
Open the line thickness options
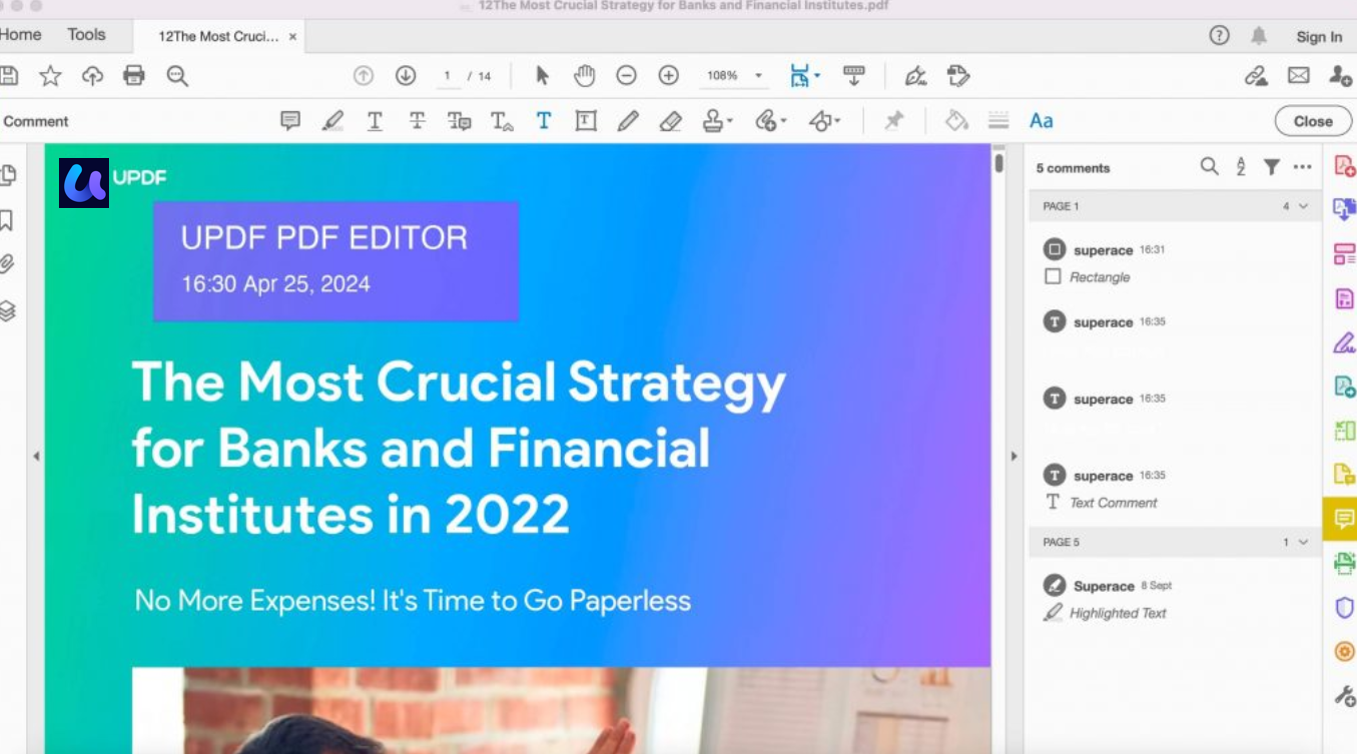(998, 121)
